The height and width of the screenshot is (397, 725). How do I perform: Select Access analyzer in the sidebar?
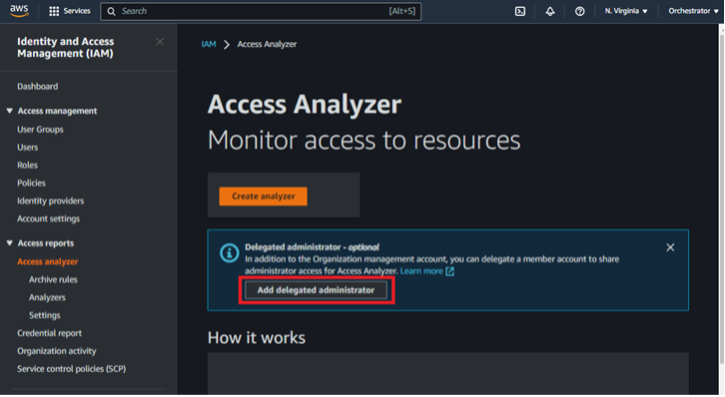pyautogui.click(x=48, y=262)
